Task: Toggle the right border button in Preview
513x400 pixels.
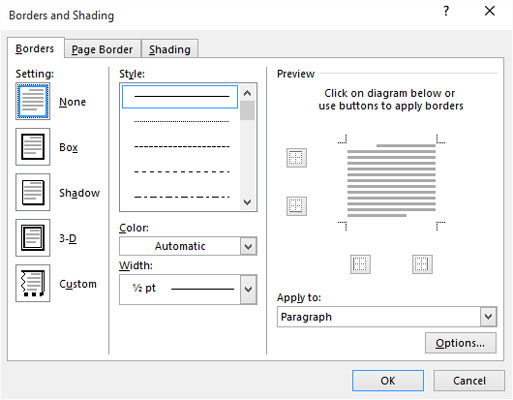Action: click(422, 264)
